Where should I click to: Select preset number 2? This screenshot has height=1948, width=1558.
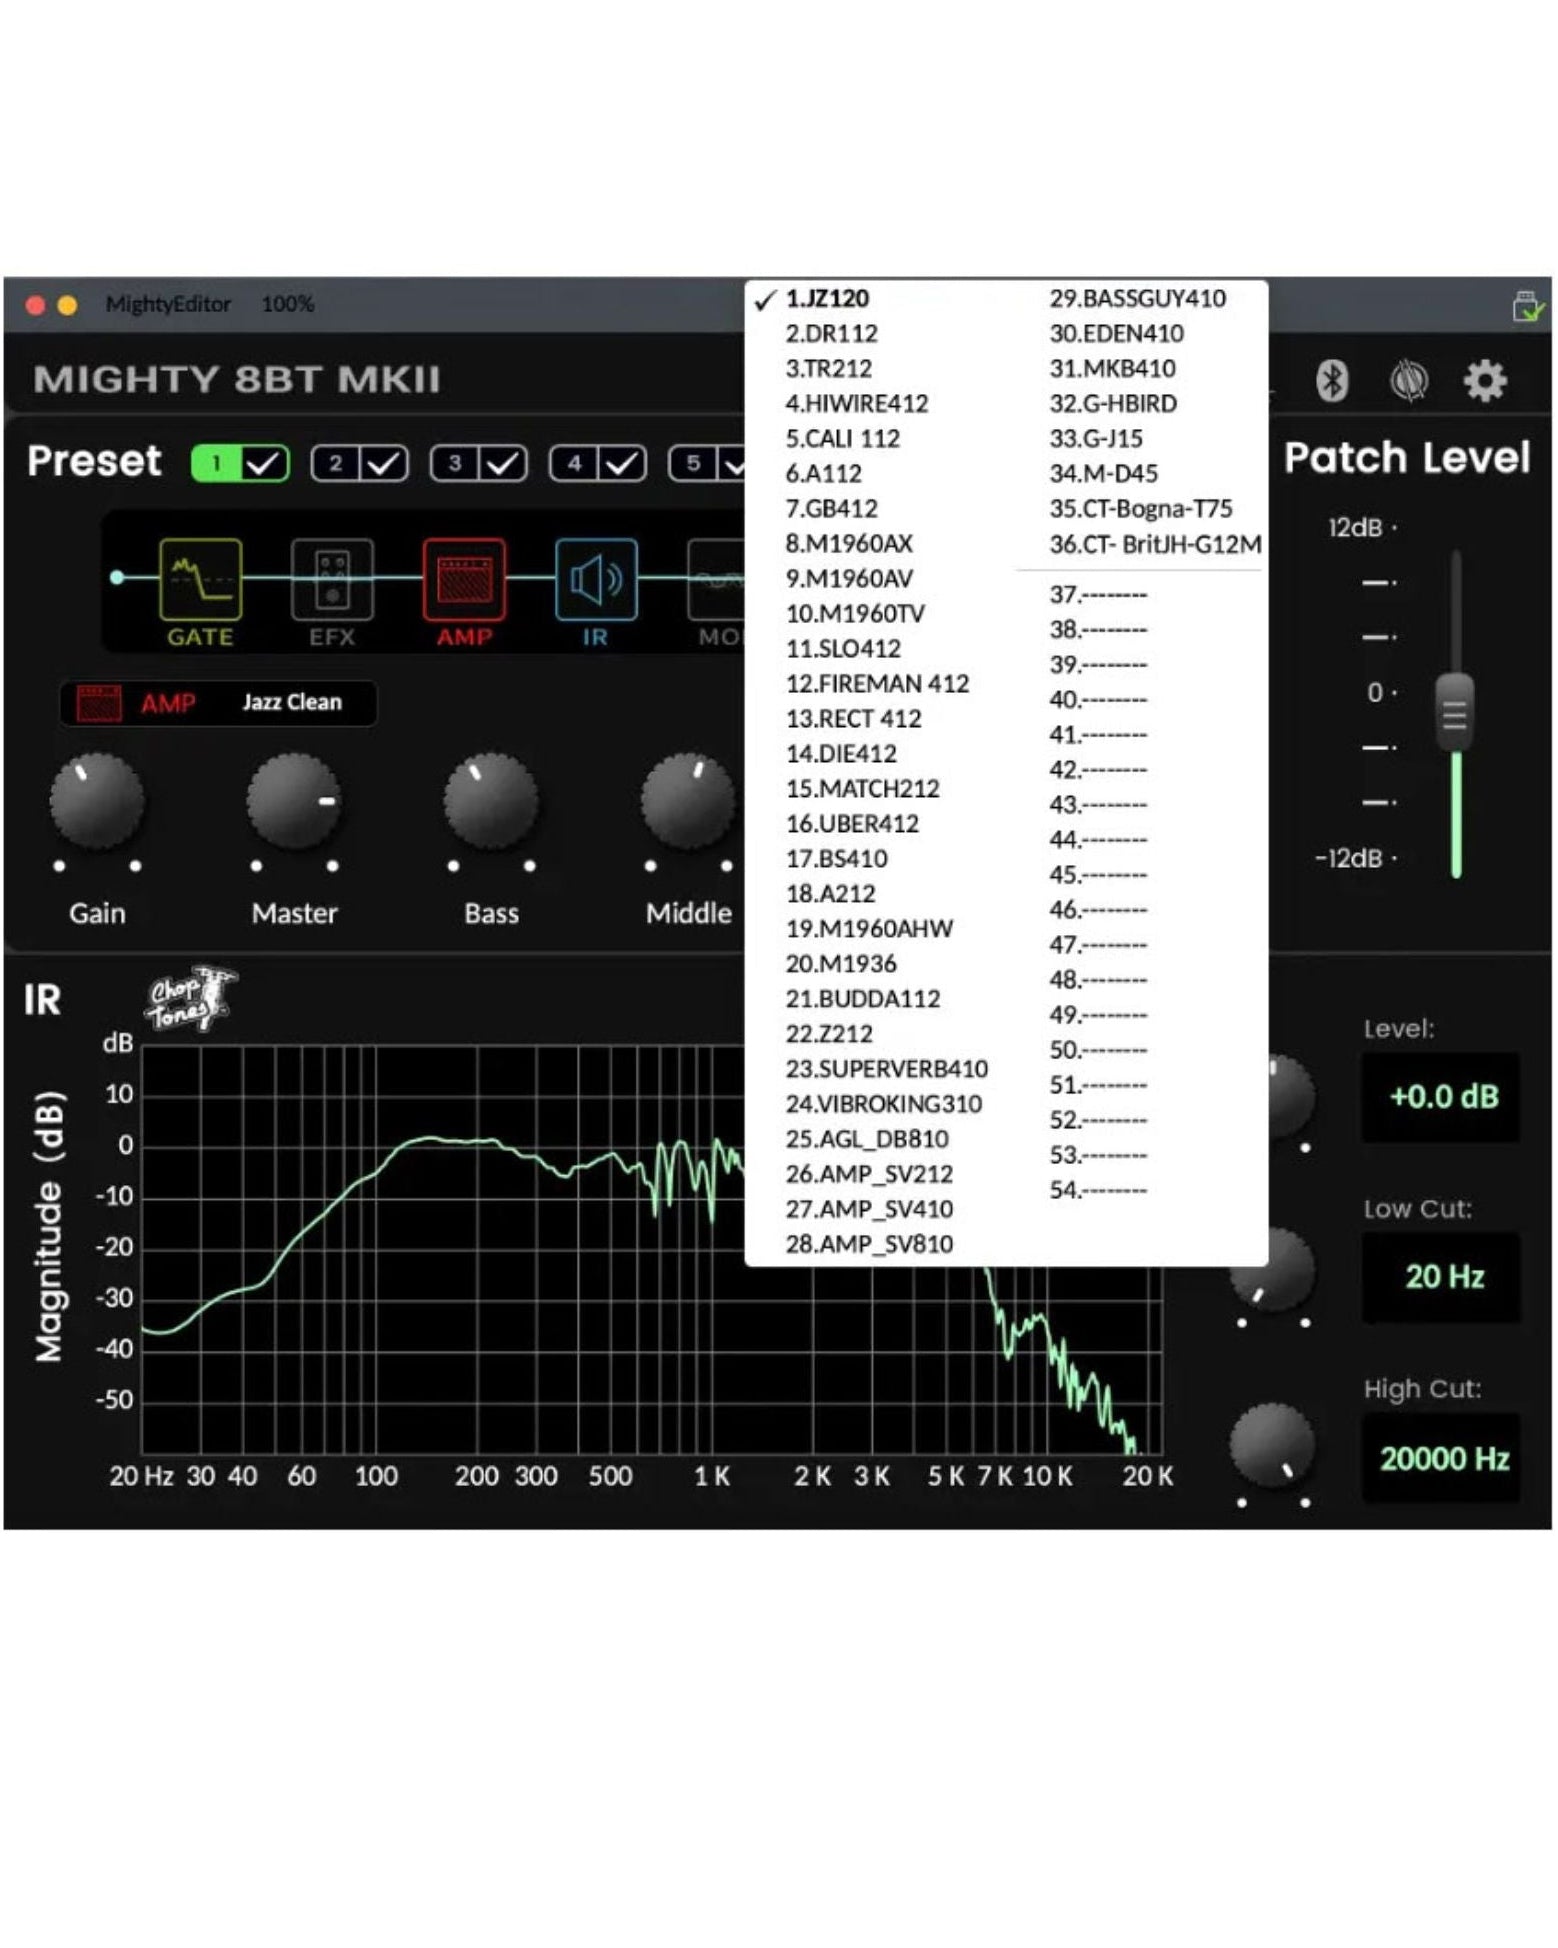coord(336,464)
